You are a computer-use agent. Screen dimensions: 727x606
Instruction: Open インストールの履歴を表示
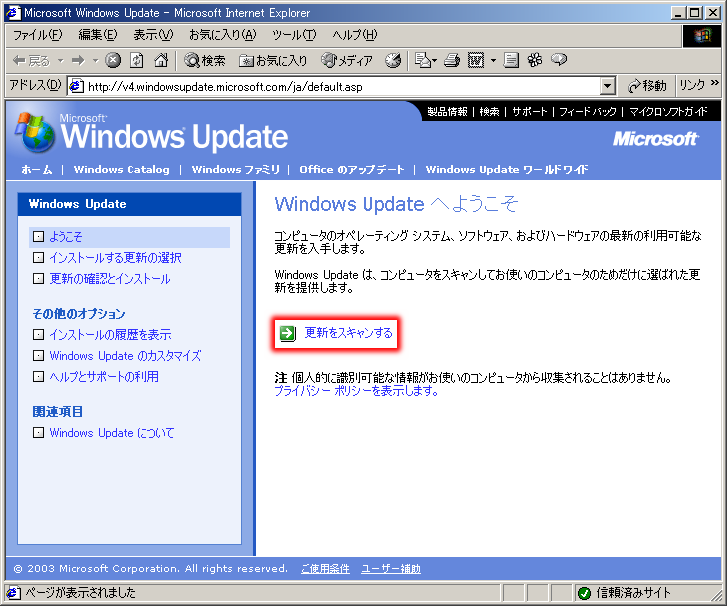coord(110,334)
